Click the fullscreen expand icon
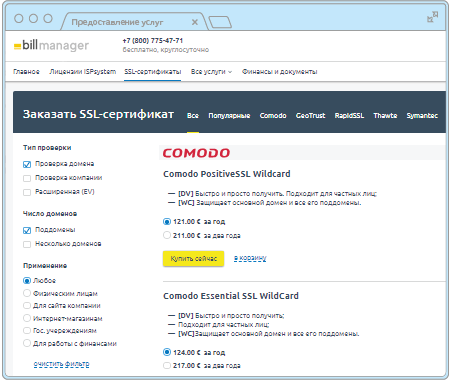 432,17
